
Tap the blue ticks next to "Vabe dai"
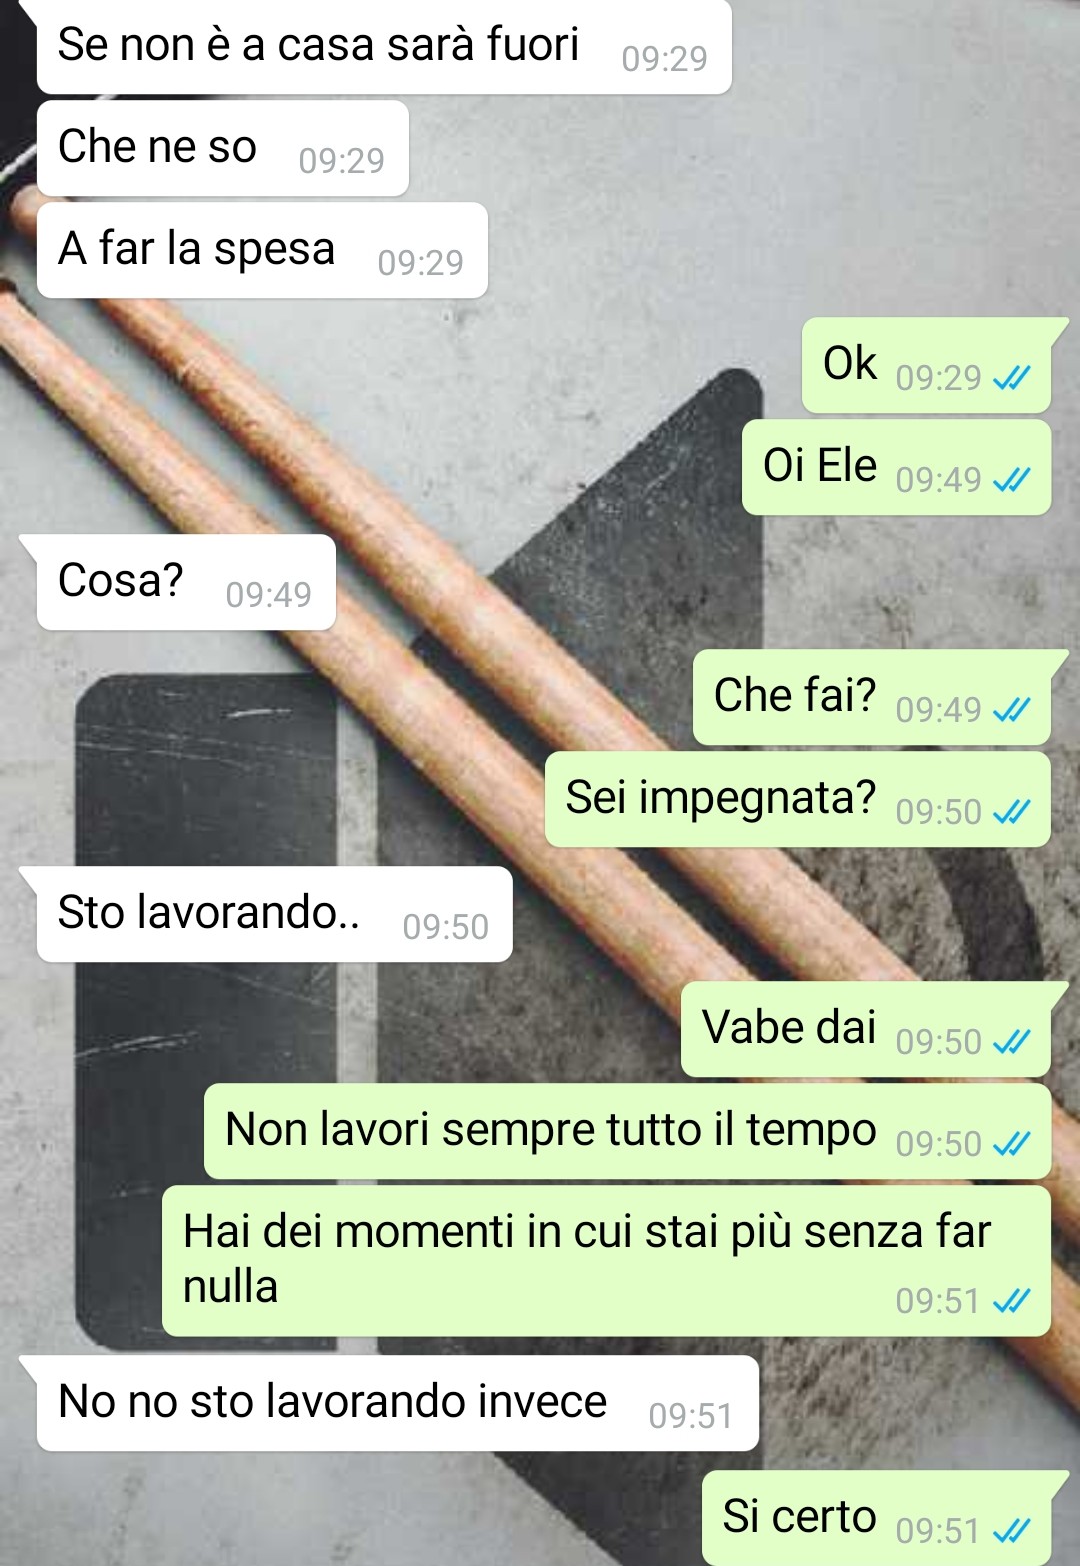coord(1011,1042)
